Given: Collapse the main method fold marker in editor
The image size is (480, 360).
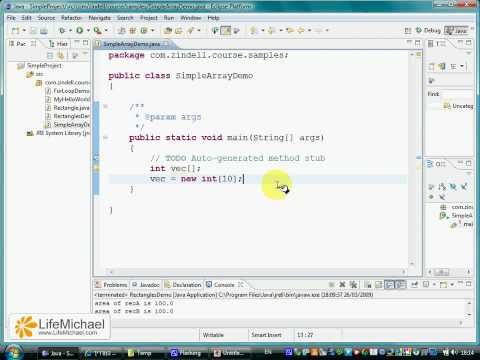Looking at the screenshot, I should (x=105, y=137).
